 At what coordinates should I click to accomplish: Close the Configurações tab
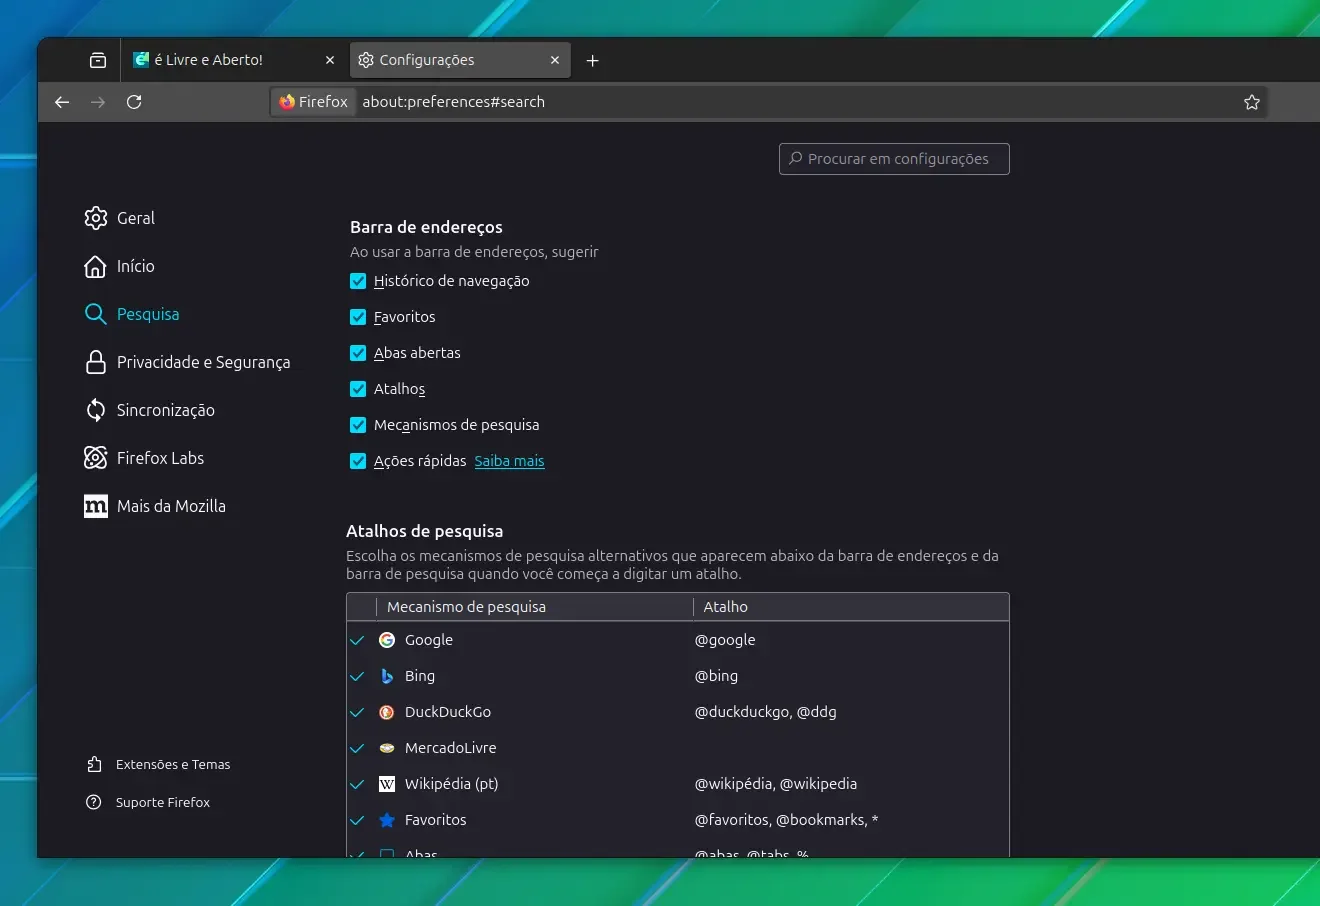coord(555,60)
